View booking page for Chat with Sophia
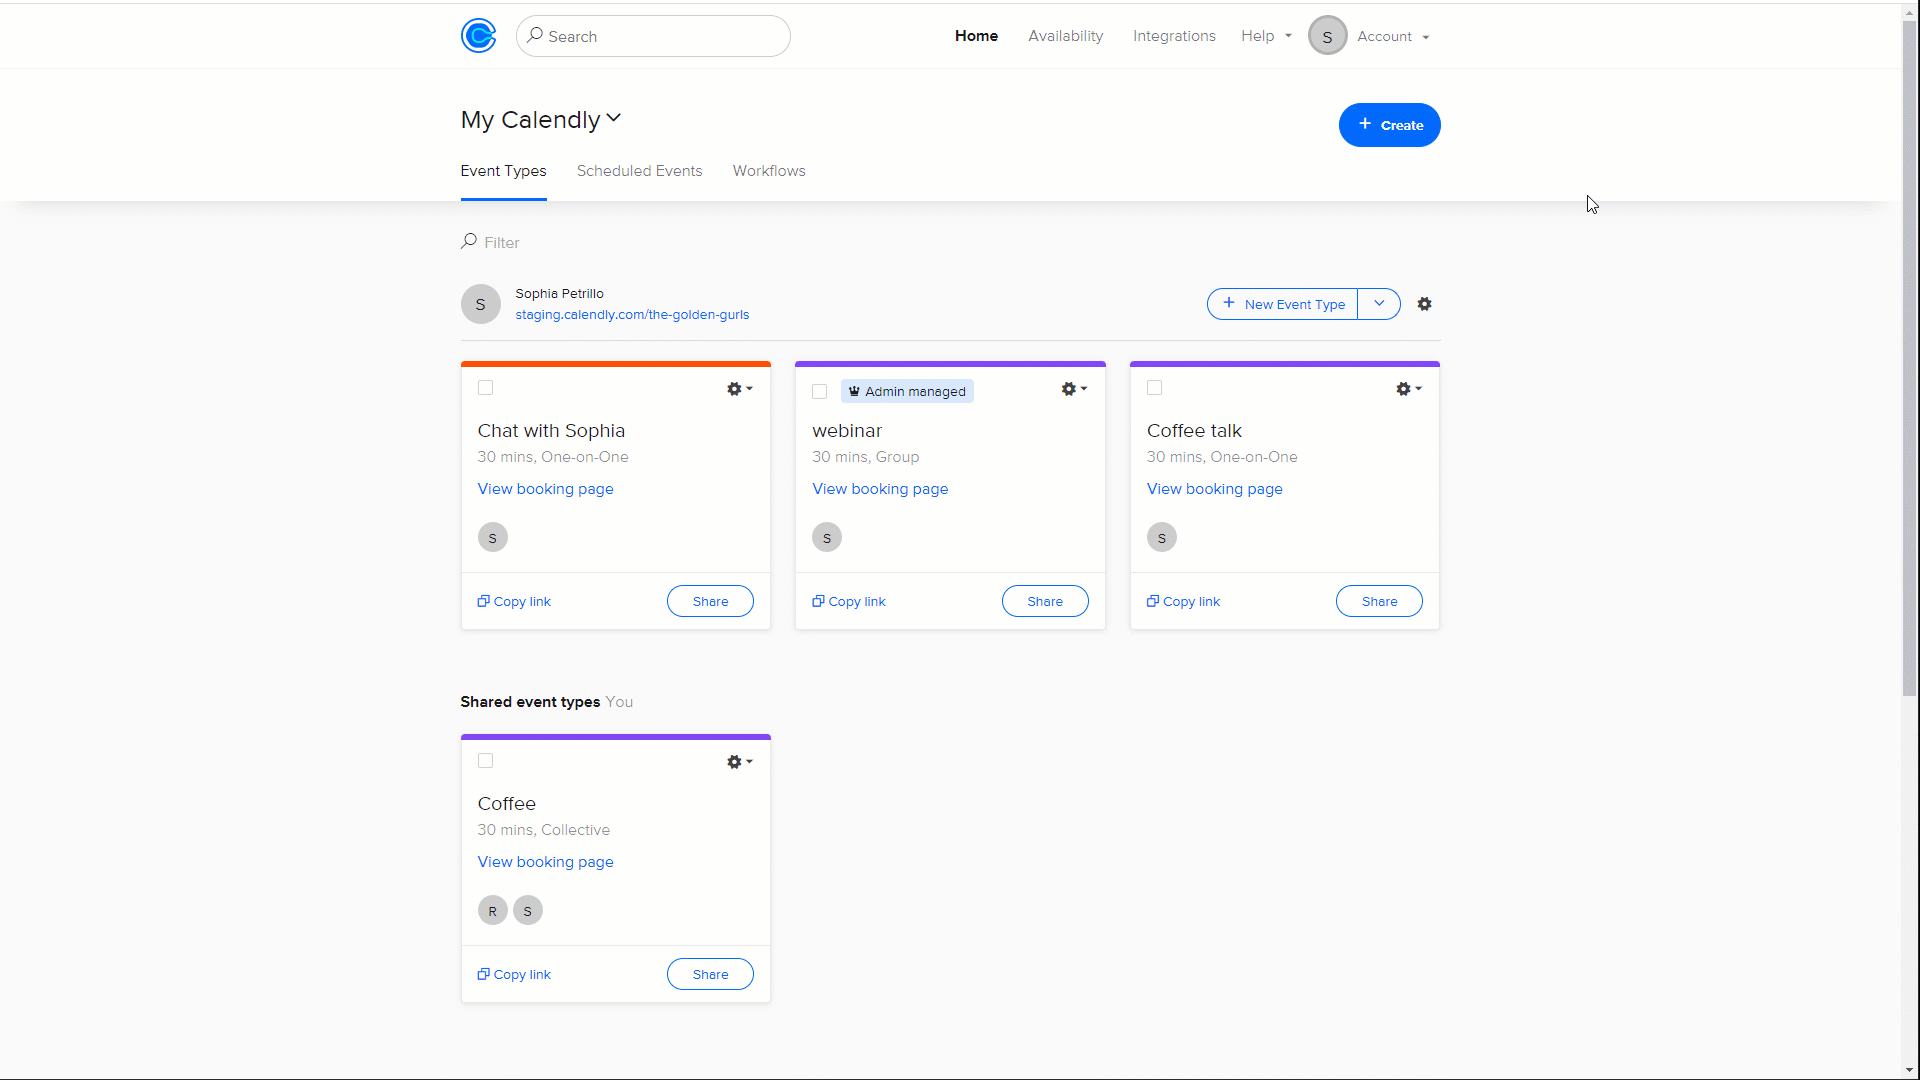Image resolution: width=1920 pixels, height=1080 pixels. [x=545, y=489]
